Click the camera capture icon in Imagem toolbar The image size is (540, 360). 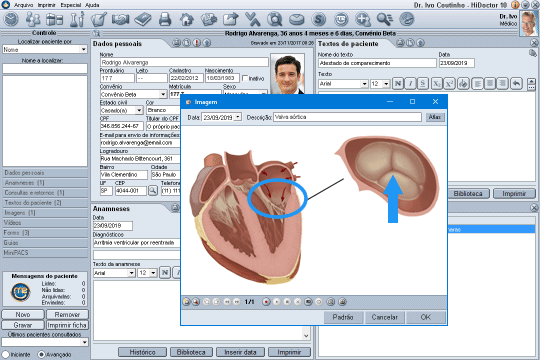point(308,302)
